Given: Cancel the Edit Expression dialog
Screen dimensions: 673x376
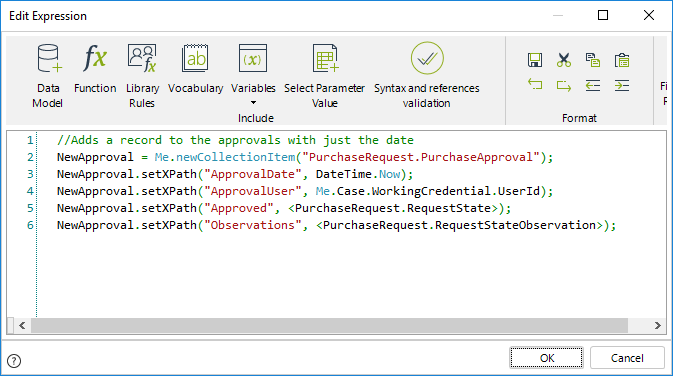Looking at the screenshot, I should pos(627,358).
